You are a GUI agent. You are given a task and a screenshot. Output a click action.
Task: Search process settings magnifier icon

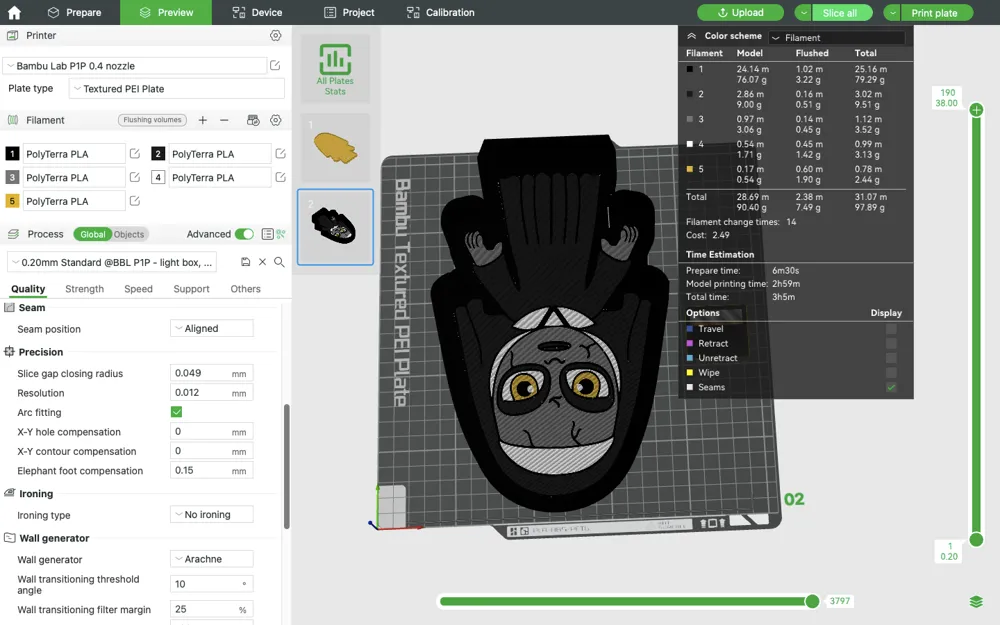pyautogui.click(x=279, y=262)
